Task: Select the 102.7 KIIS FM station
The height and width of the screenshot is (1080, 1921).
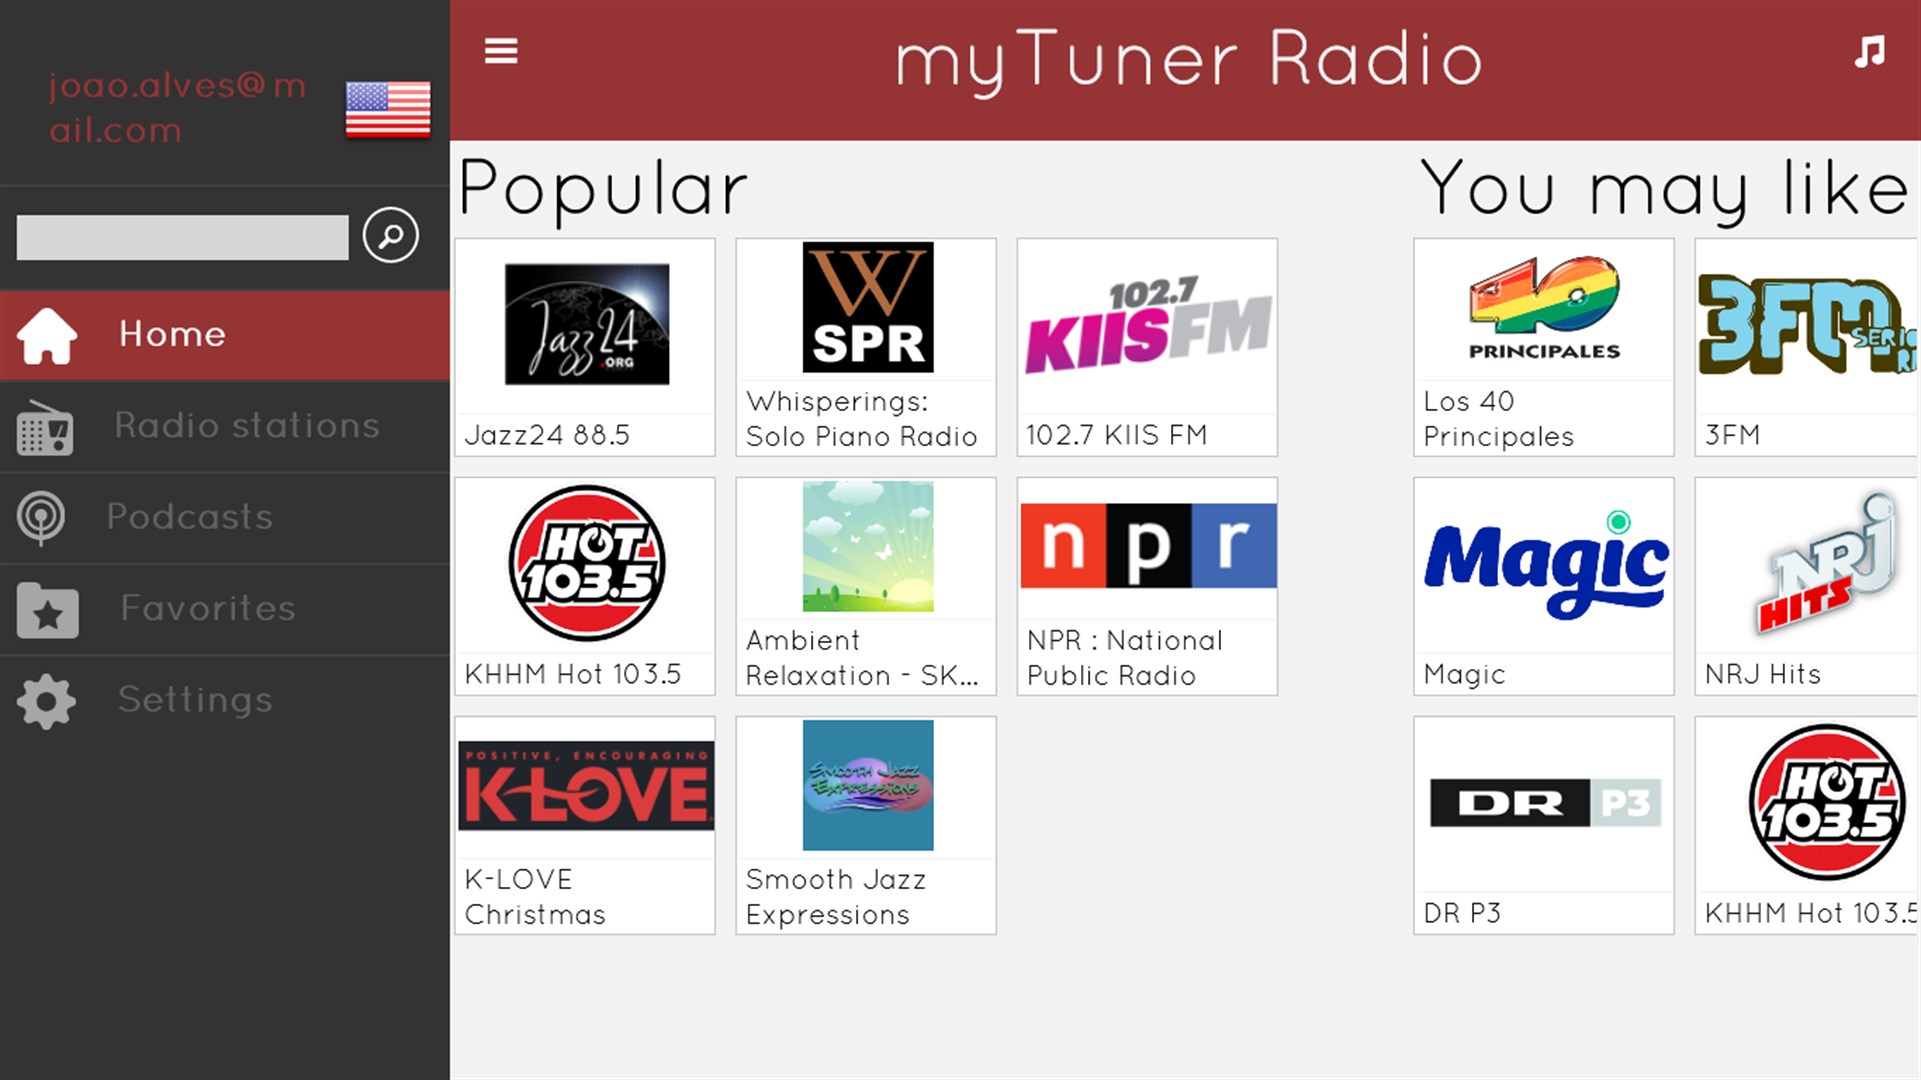Action: click(x=1147, y=347)
